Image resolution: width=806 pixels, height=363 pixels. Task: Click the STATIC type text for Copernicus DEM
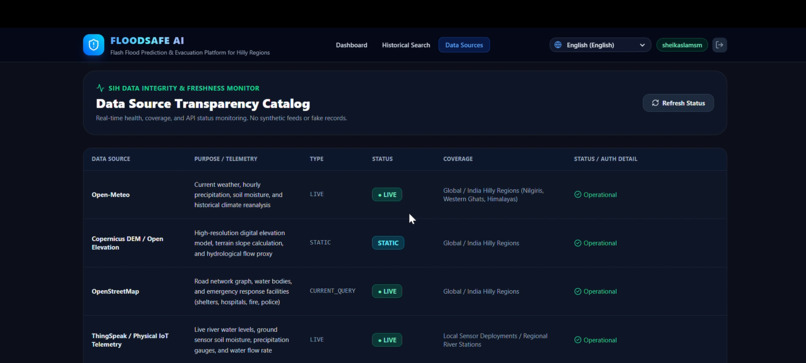[320, 242]
